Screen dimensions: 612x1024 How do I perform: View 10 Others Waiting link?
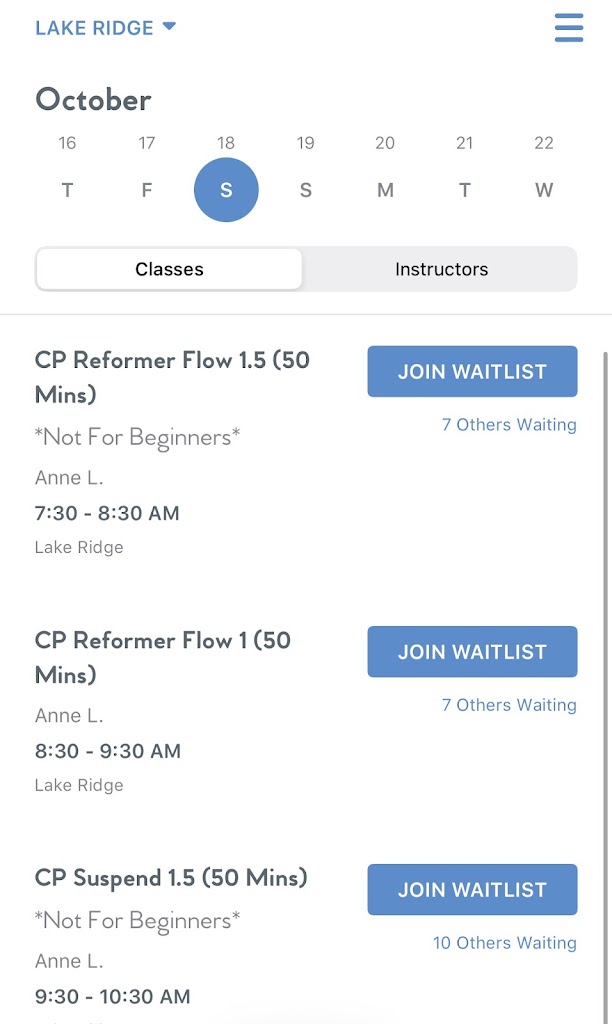pyautogui.click(x=504, y=943)
